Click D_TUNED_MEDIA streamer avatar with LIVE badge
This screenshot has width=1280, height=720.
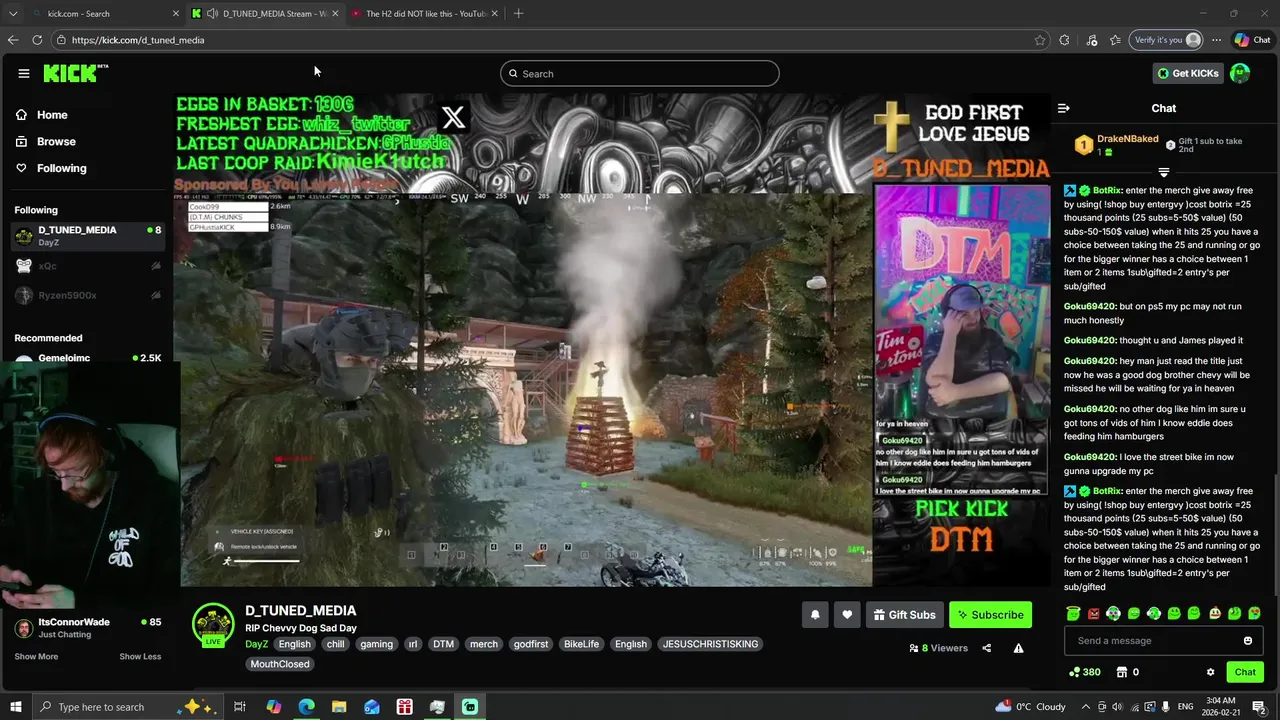(x=213, y=625)
